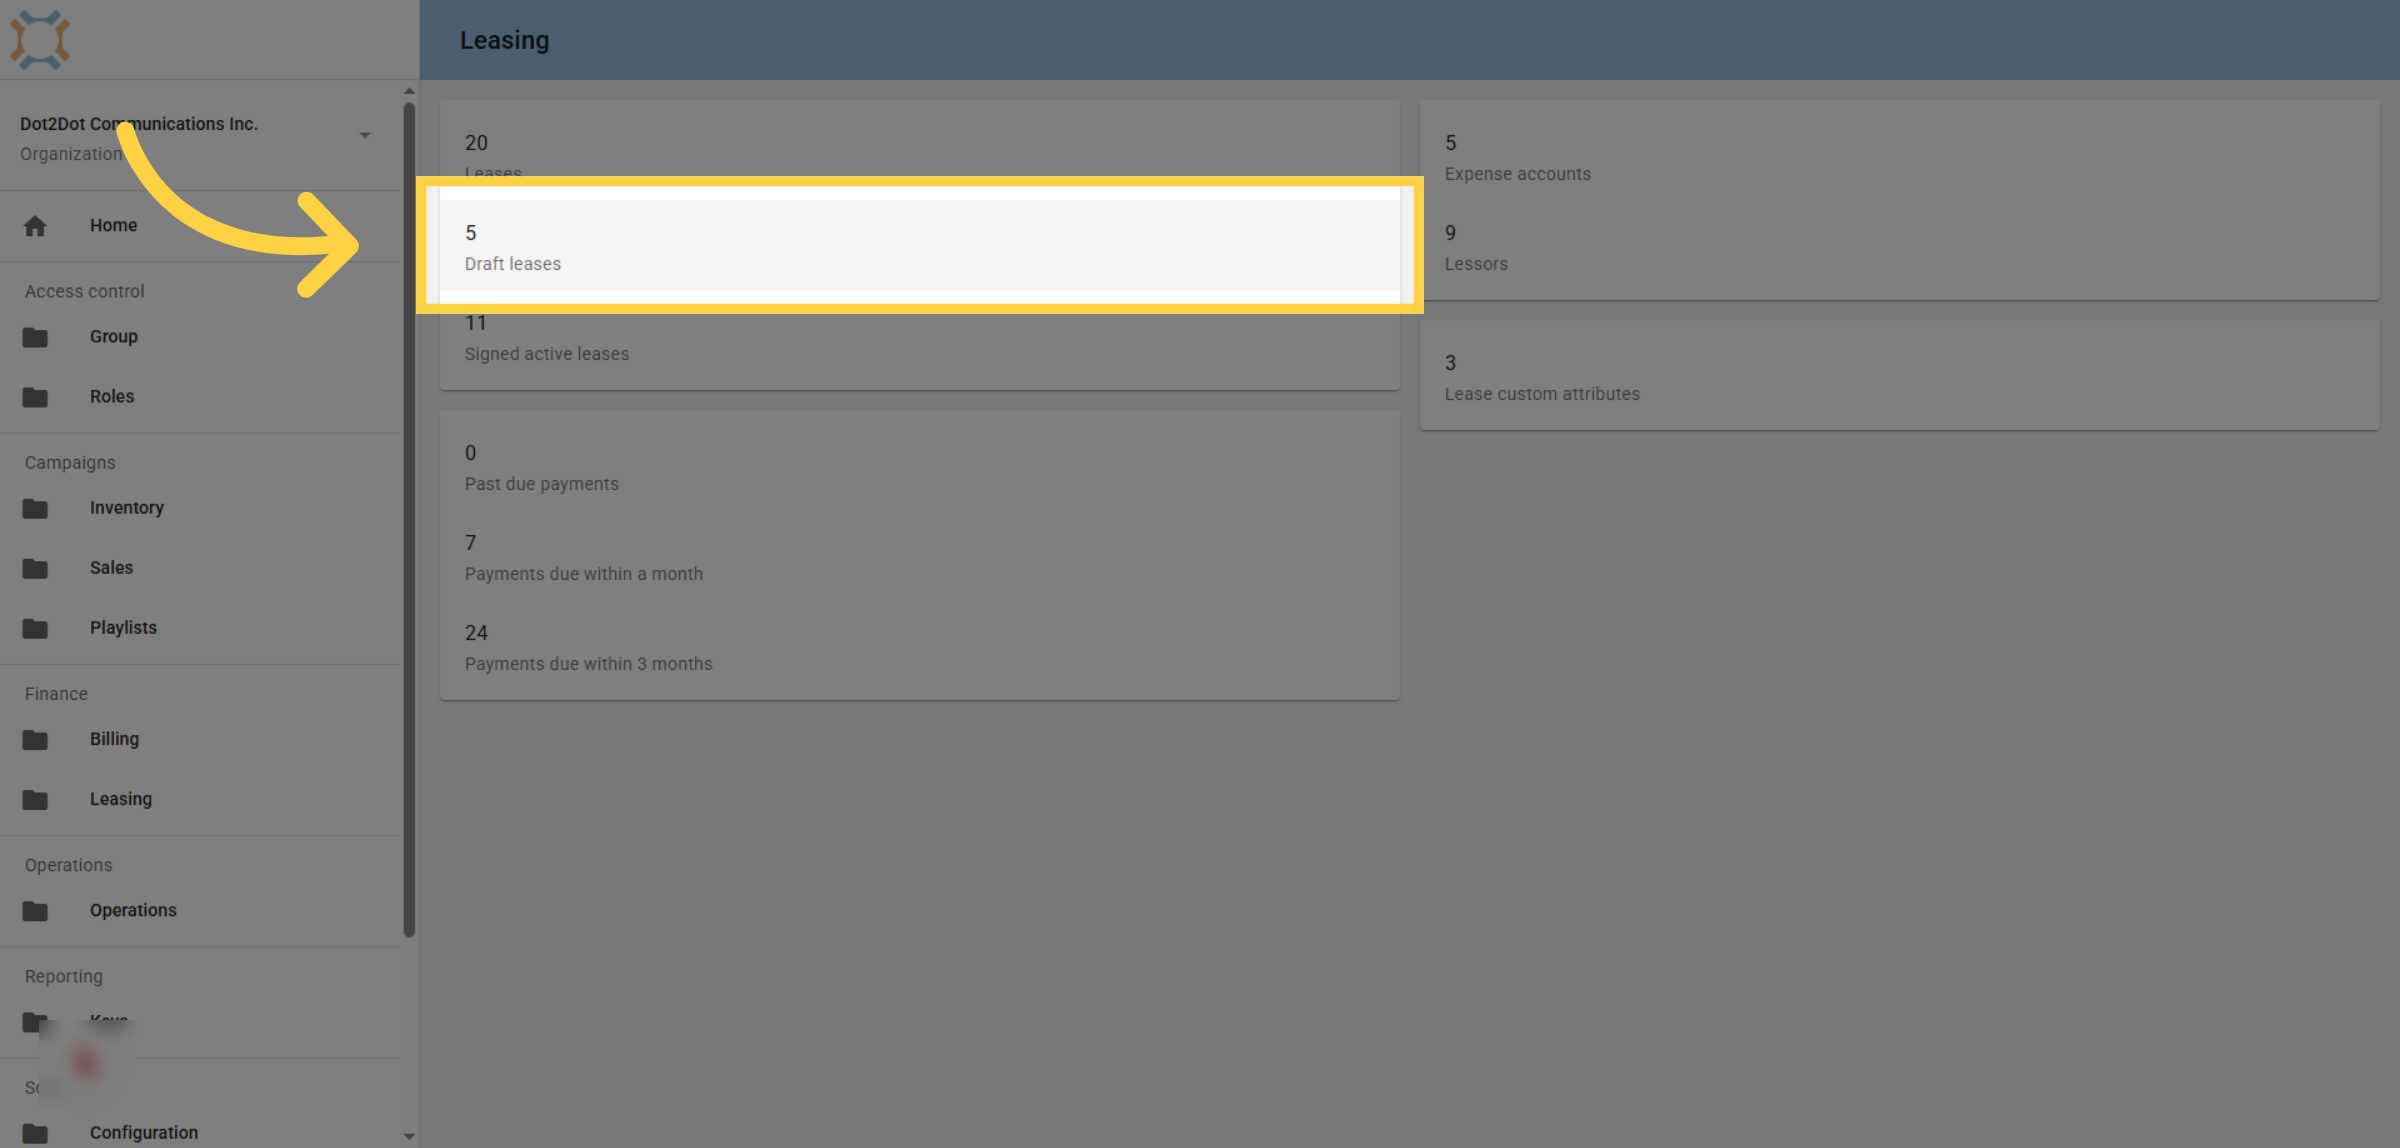Image resolution: width=2400 pixels, height=1148 pixels.
Task: Click the Sales folder icon
Action: (35, 568)
